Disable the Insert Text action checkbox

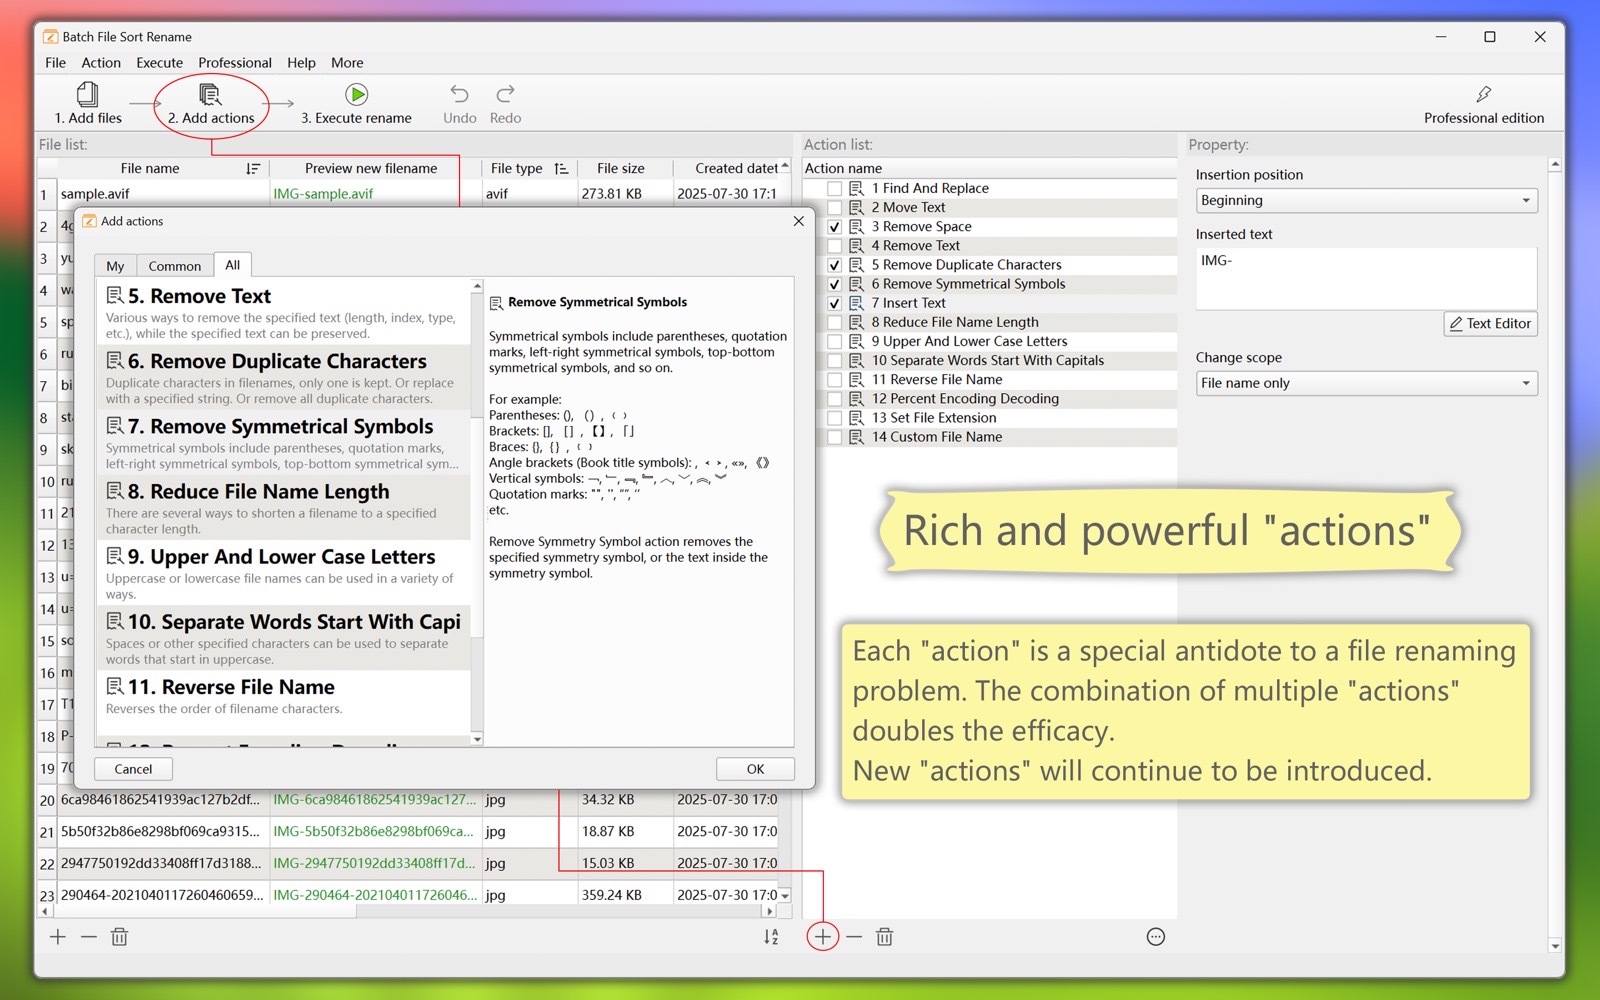pos(834,303)
